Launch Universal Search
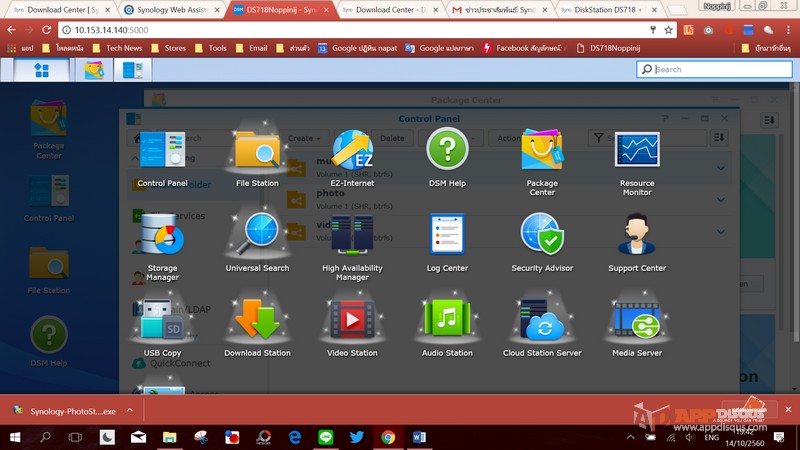The height and width of the screenshot is (450, 800). [x=257, y=243]
